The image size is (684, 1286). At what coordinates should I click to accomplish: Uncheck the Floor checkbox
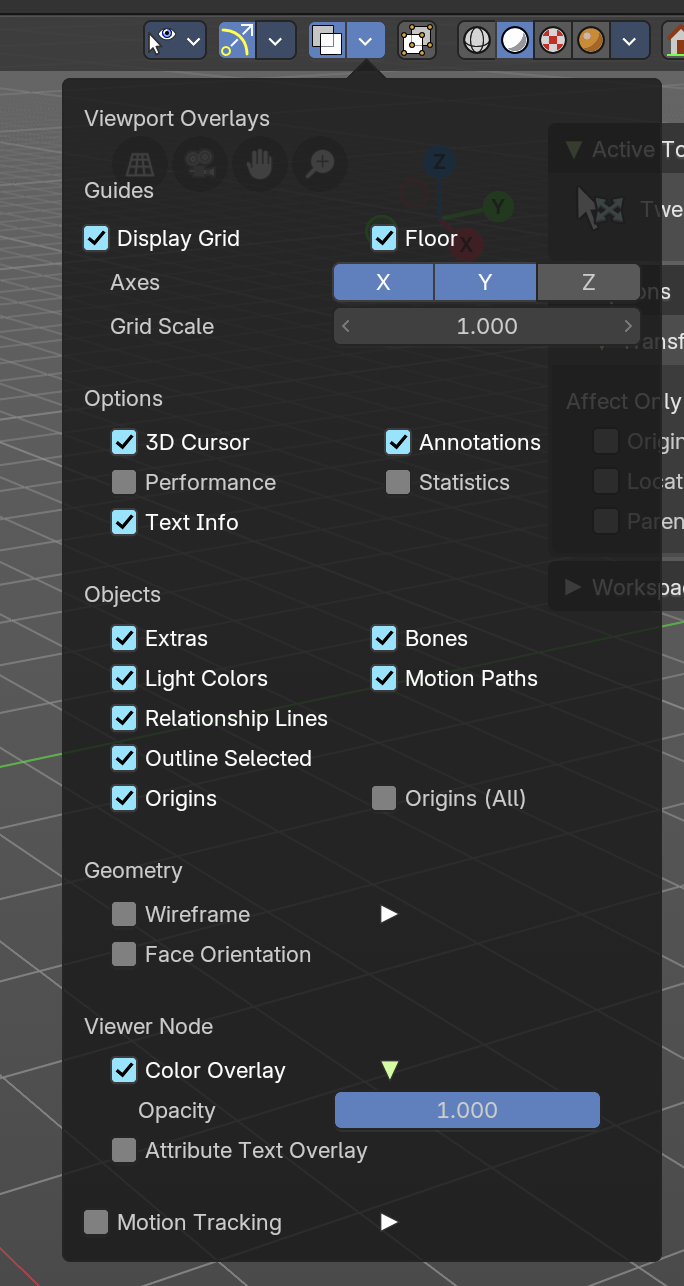pyautogui.click(x=384, y=238)
